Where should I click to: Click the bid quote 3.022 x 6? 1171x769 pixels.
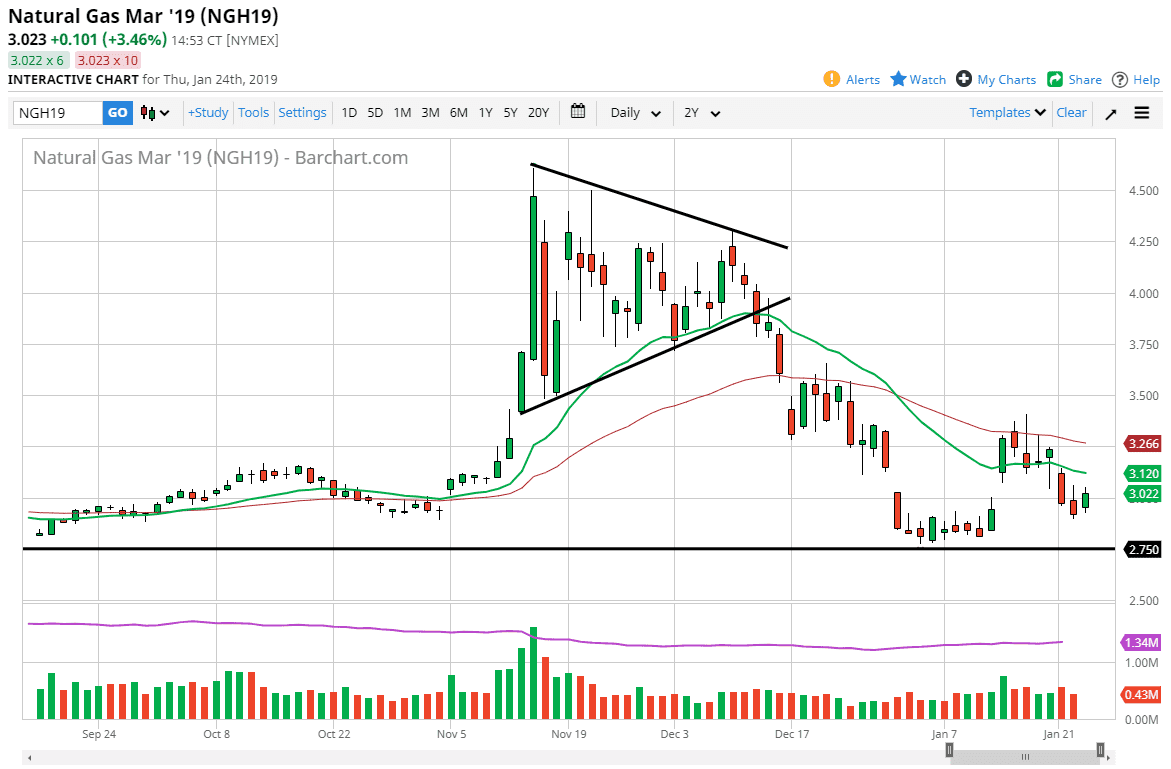[37, 60]
